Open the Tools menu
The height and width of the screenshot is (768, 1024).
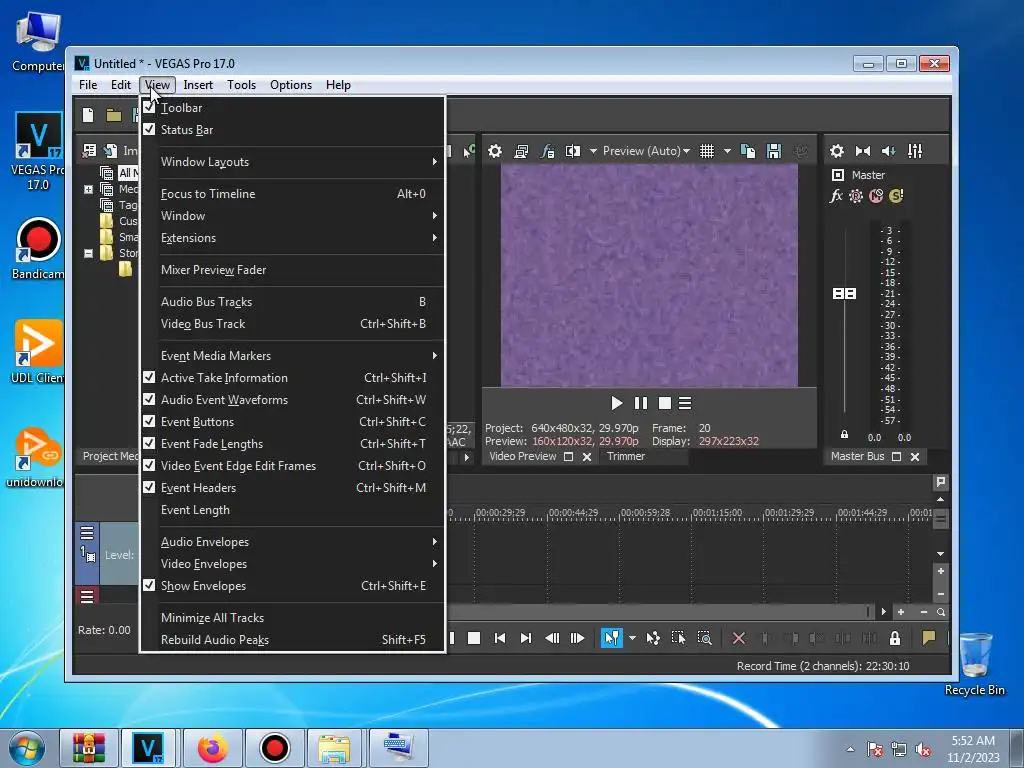click(241, 85)
